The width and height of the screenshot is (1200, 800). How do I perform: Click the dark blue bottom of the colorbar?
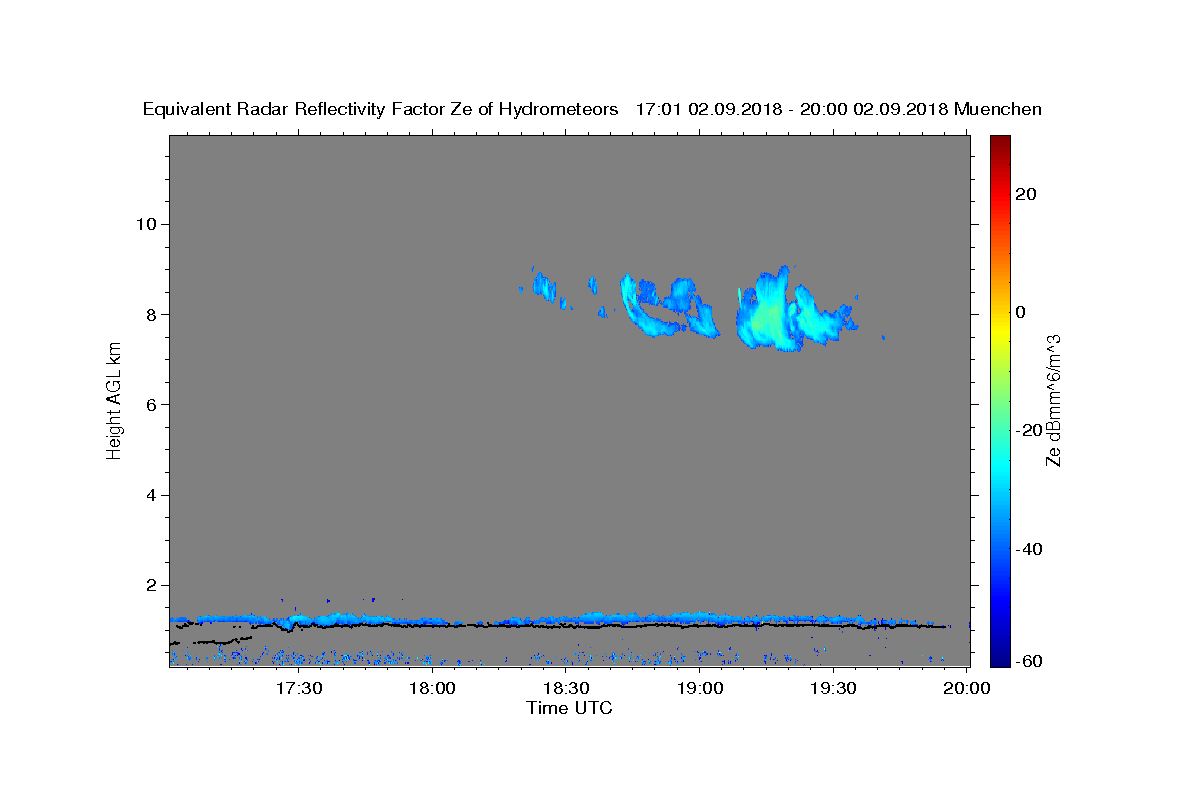[999, 655]
